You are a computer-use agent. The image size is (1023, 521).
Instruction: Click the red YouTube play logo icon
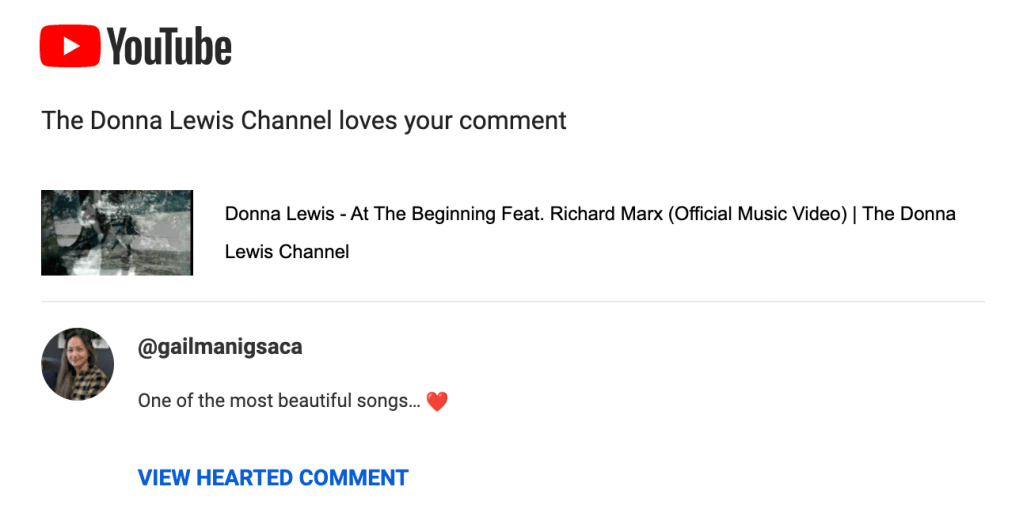70,46
